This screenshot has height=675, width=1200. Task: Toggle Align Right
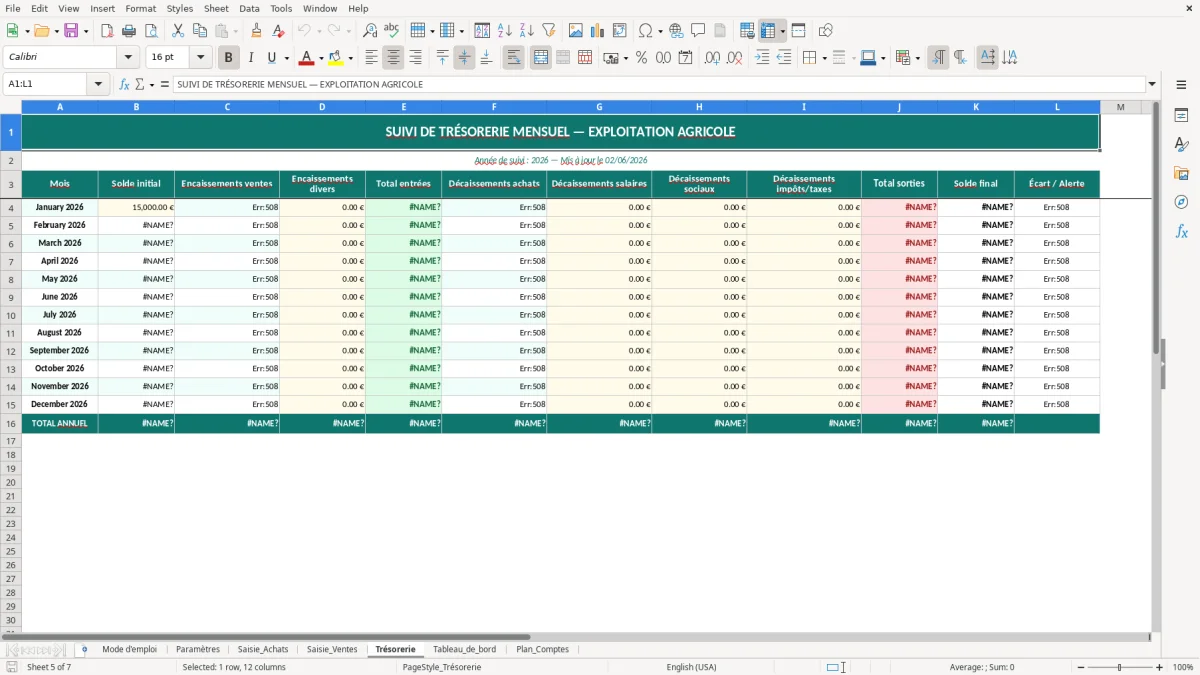pos(415,58)
